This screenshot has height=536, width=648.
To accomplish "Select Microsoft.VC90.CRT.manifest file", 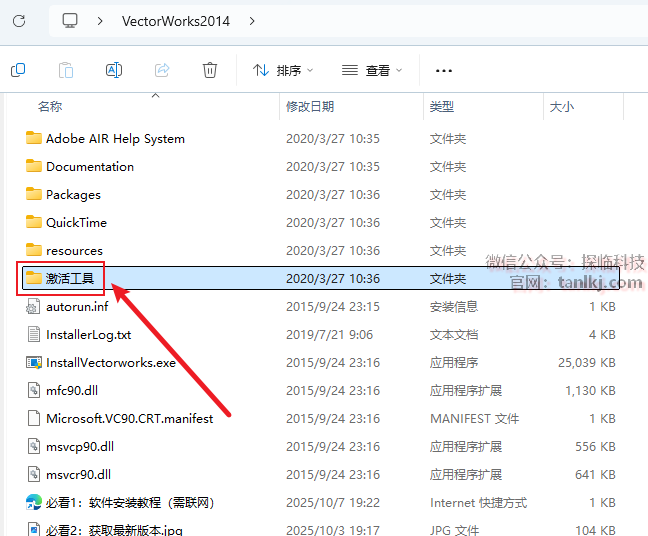I will 130,419.
